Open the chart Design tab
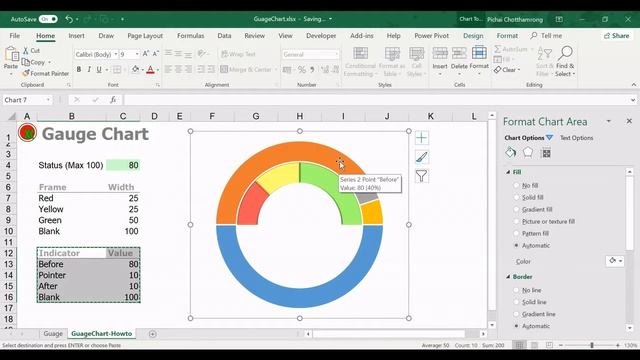The image size is (640, 360). pyautogui.click(x=473, y=36)
